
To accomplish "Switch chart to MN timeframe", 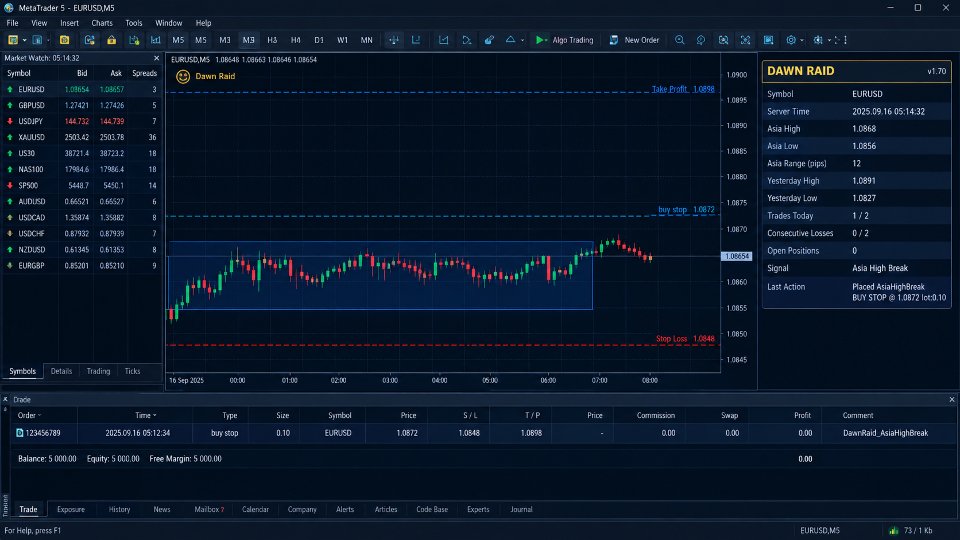I will tap(366, 40).
